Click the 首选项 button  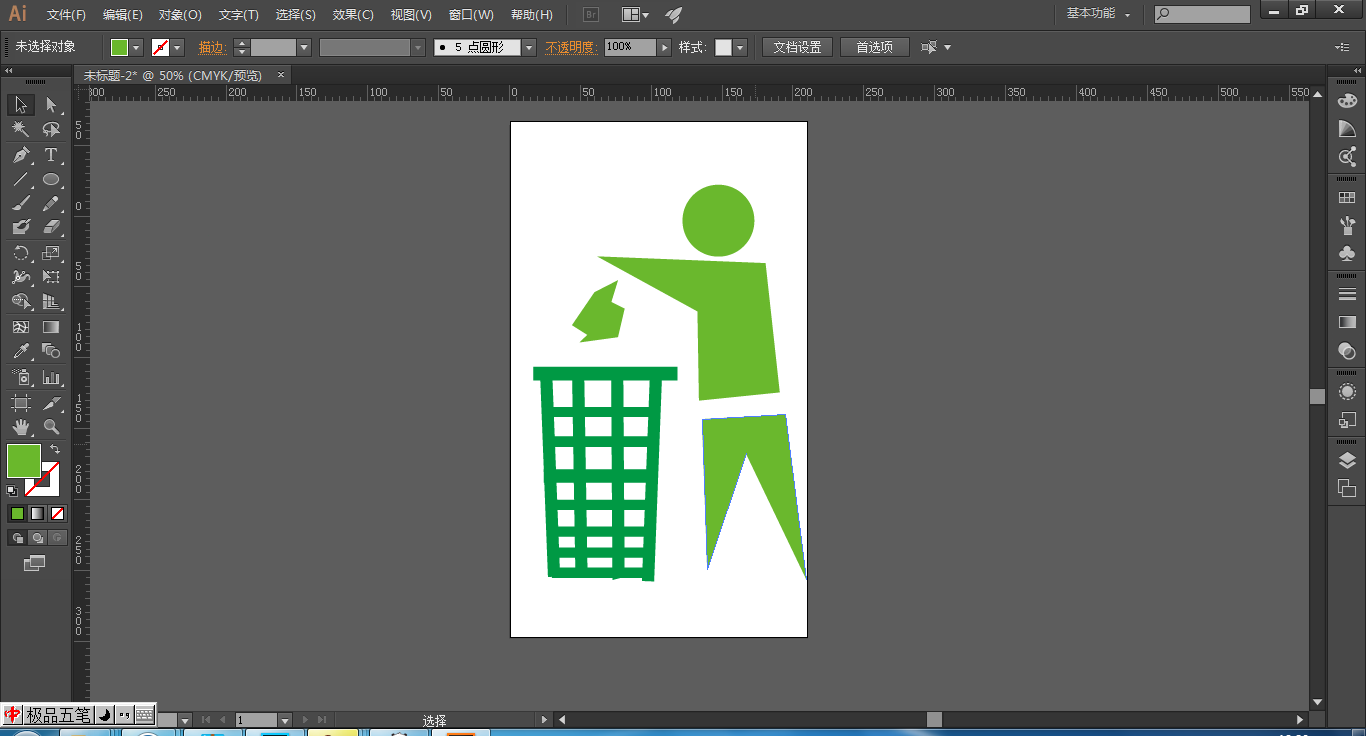pyautogui.click(x=874, y=47)
